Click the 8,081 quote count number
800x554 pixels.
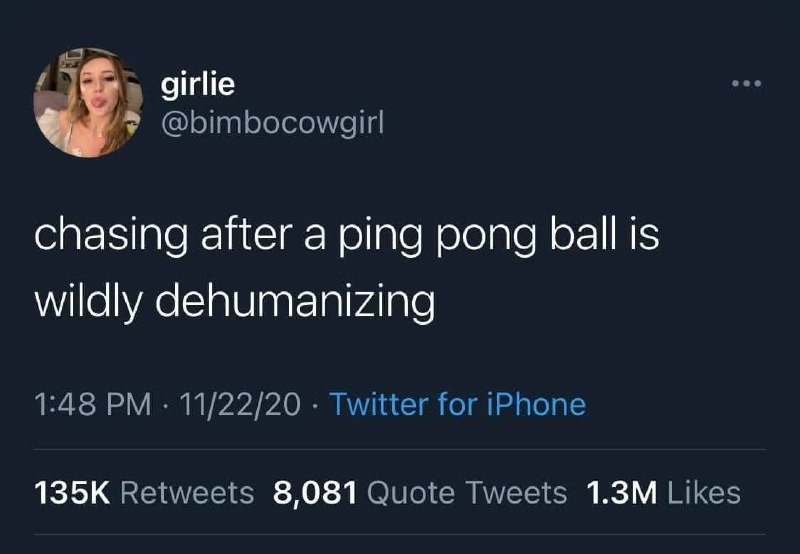(x=315, y=493)
